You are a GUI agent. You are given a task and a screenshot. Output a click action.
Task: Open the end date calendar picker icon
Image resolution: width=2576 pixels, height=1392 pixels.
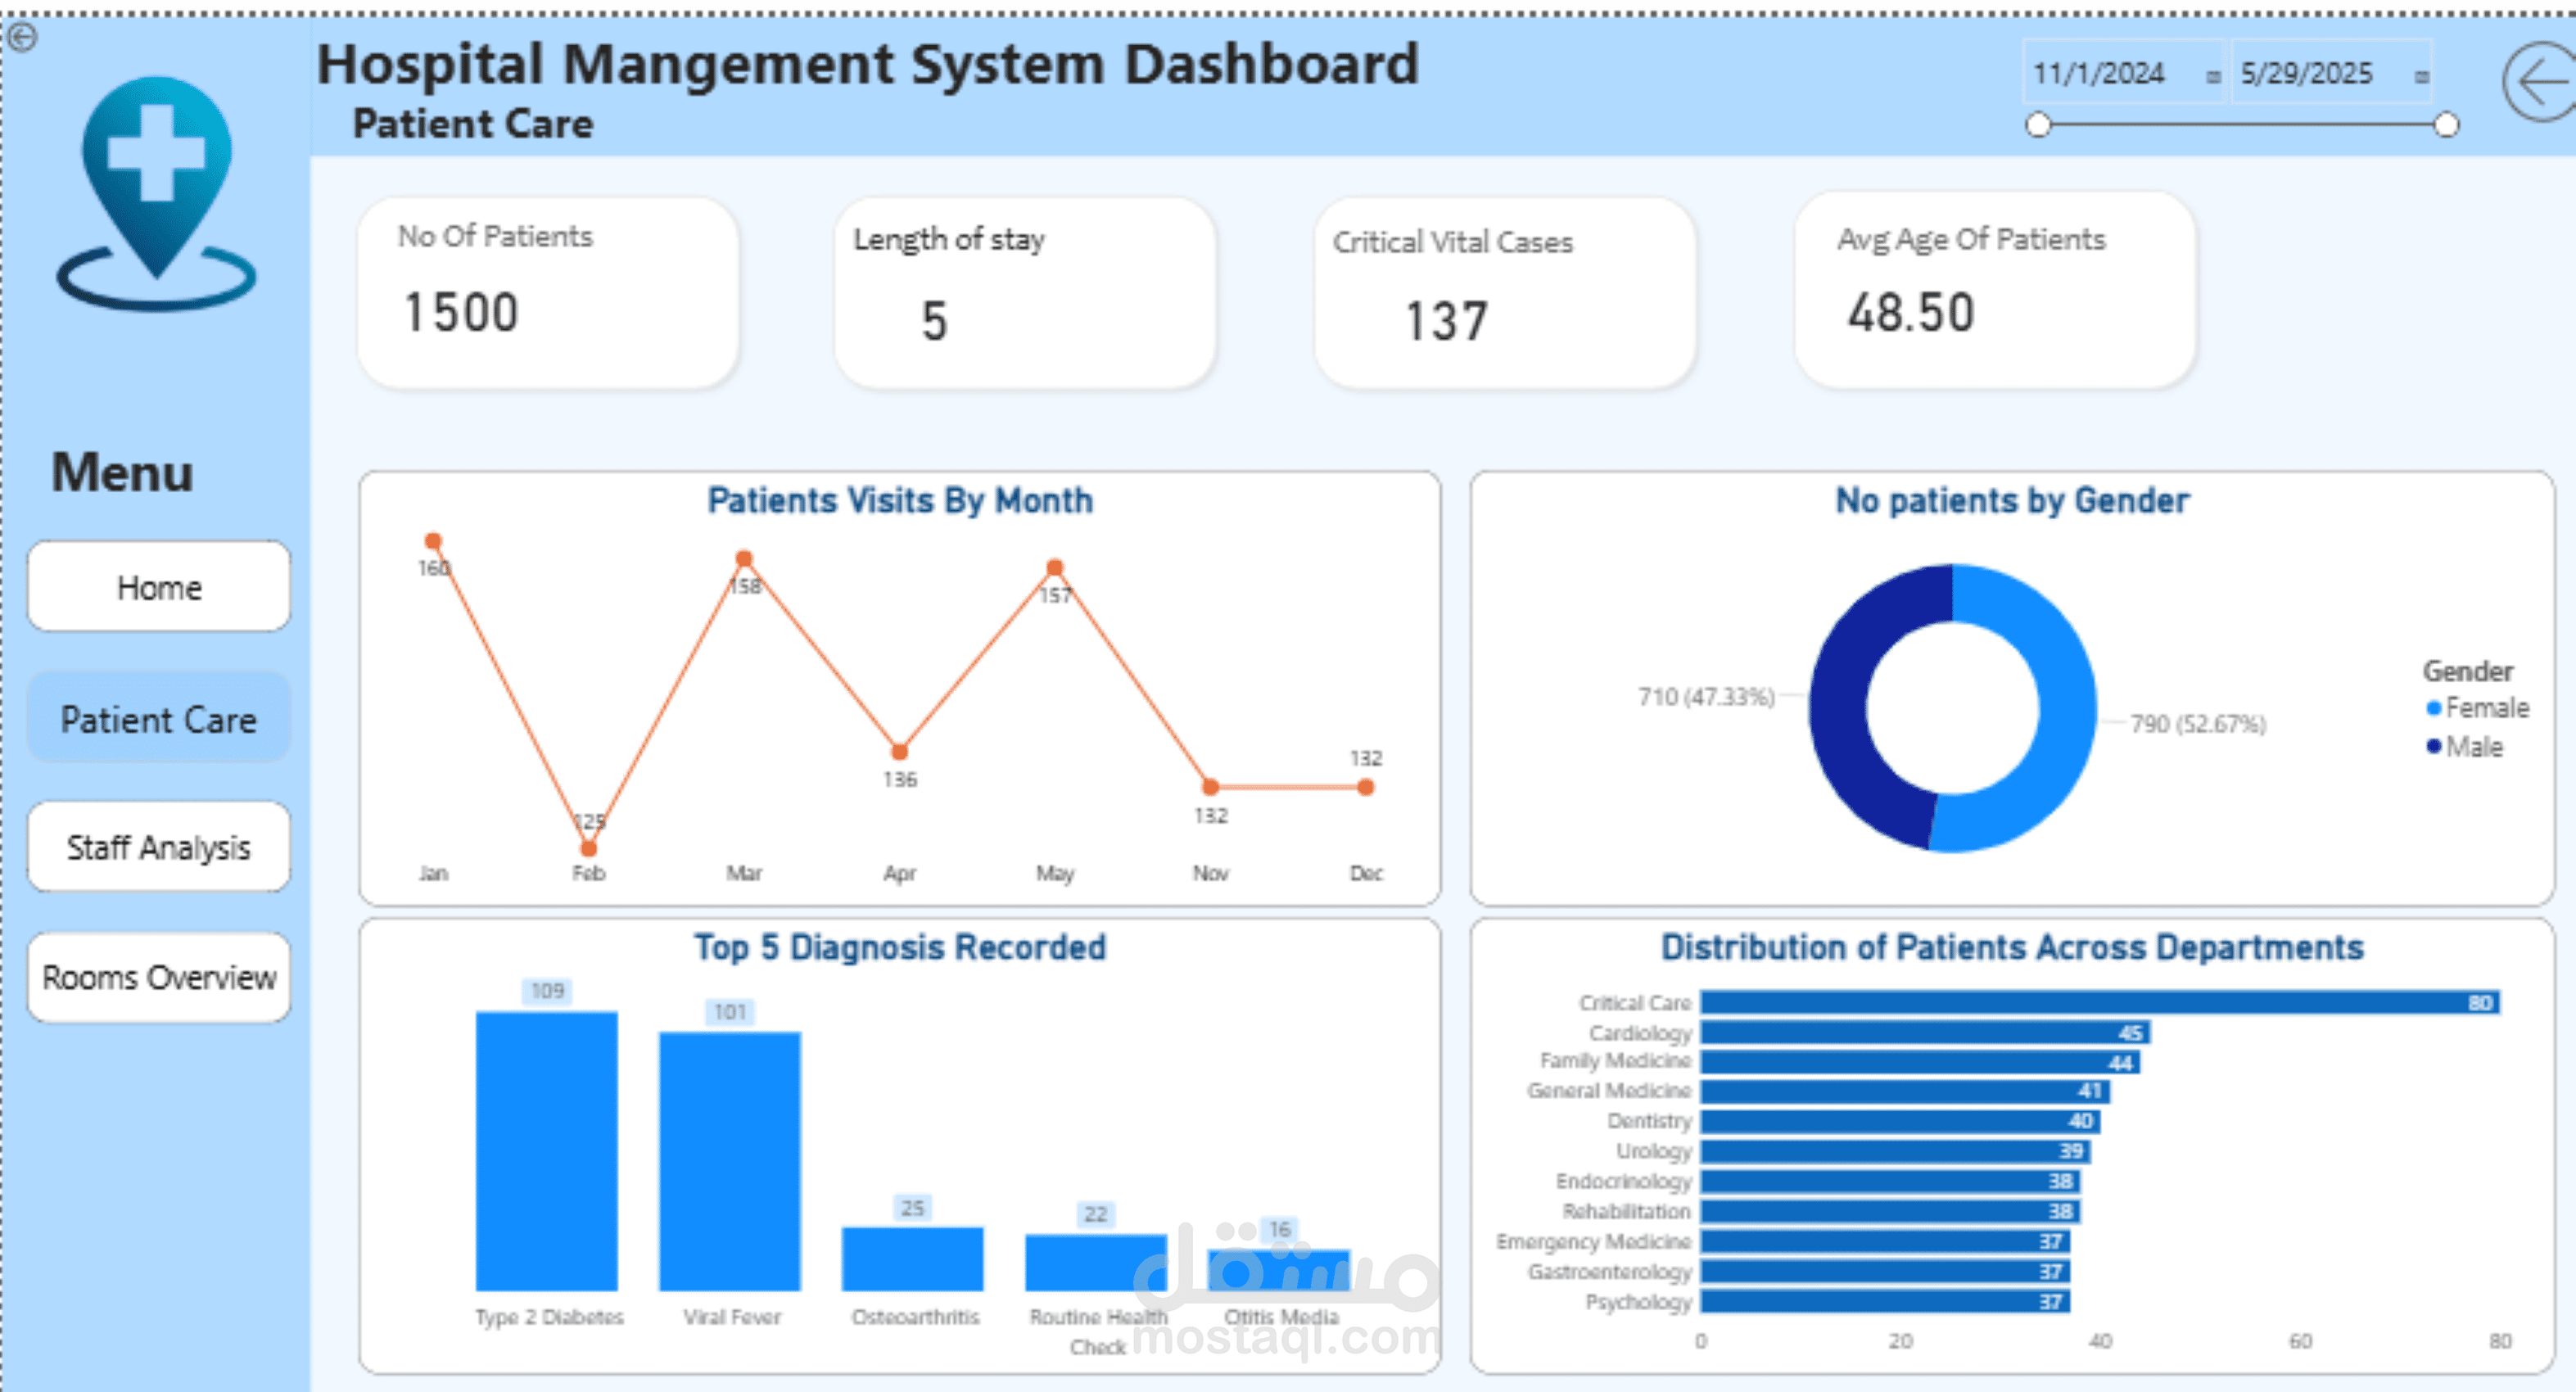(x=2421, y=77)
